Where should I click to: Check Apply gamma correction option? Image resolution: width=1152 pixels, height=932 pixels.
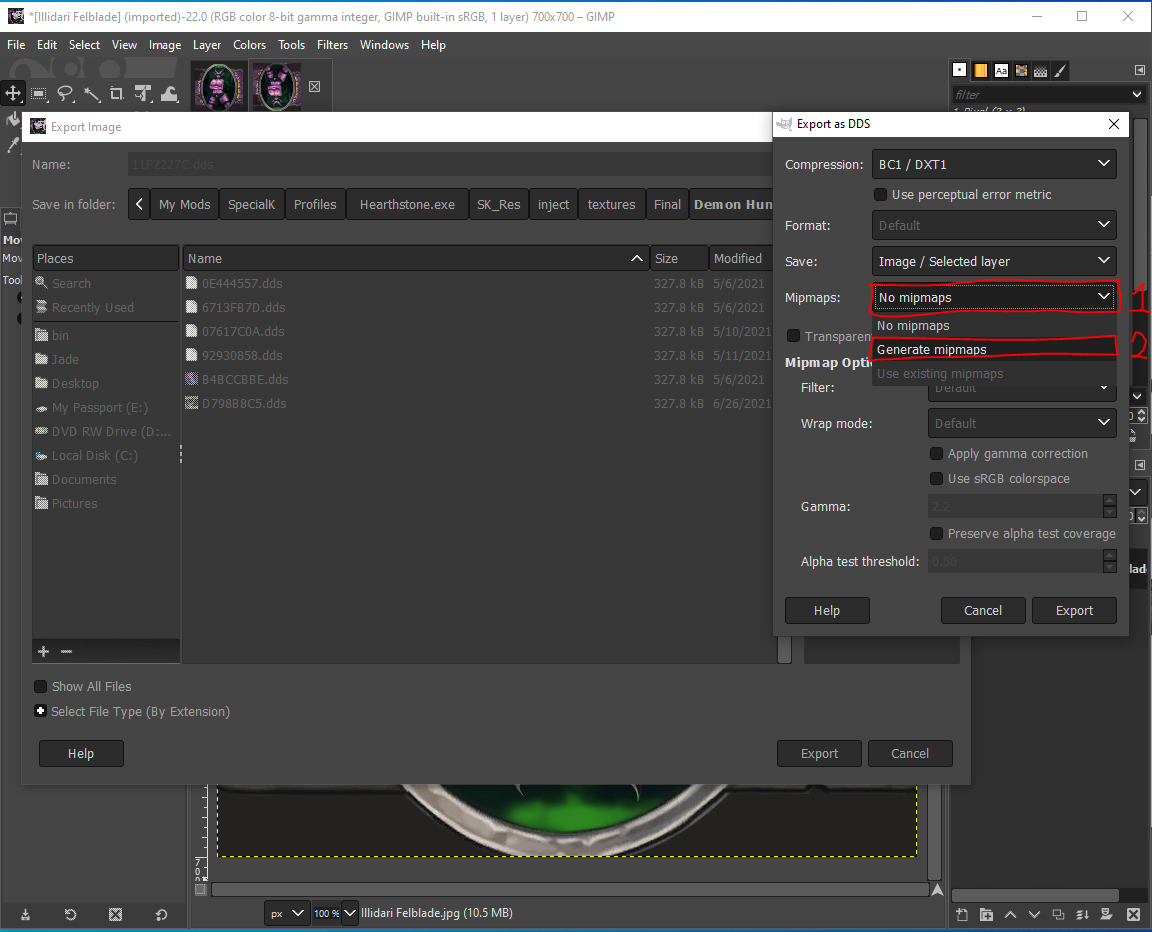tap(937, 453)
